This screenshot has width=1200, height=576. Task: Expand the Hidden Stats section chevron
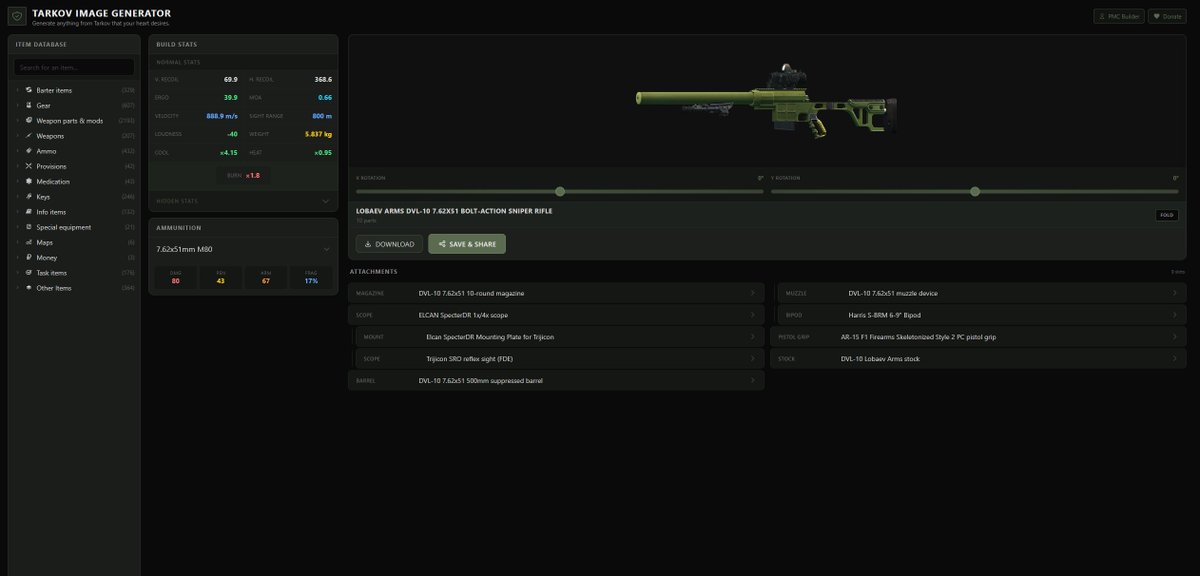tap(326, 201)
